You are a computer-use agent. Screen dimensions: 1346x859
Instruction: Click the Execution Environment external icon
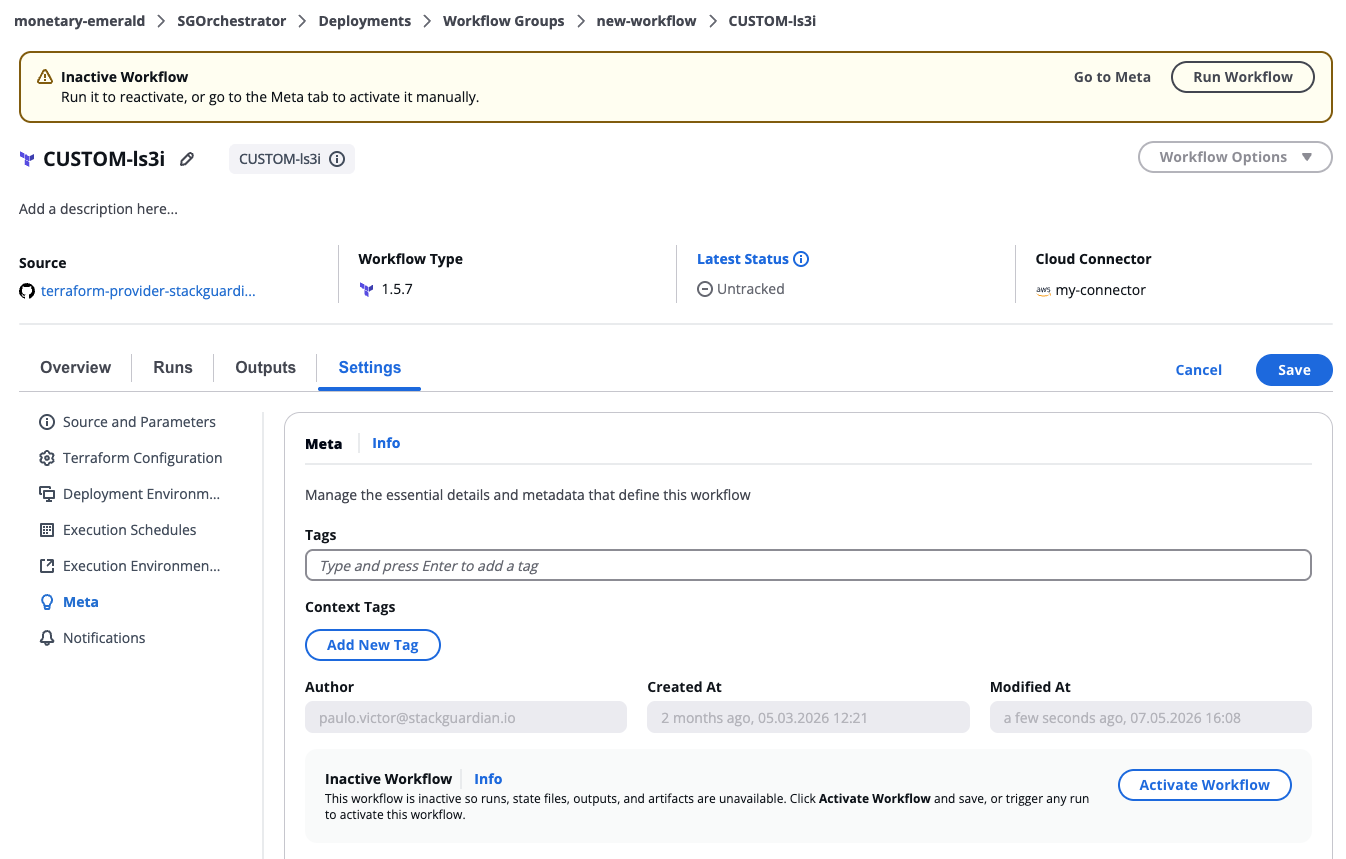click(x=47, y=566)
